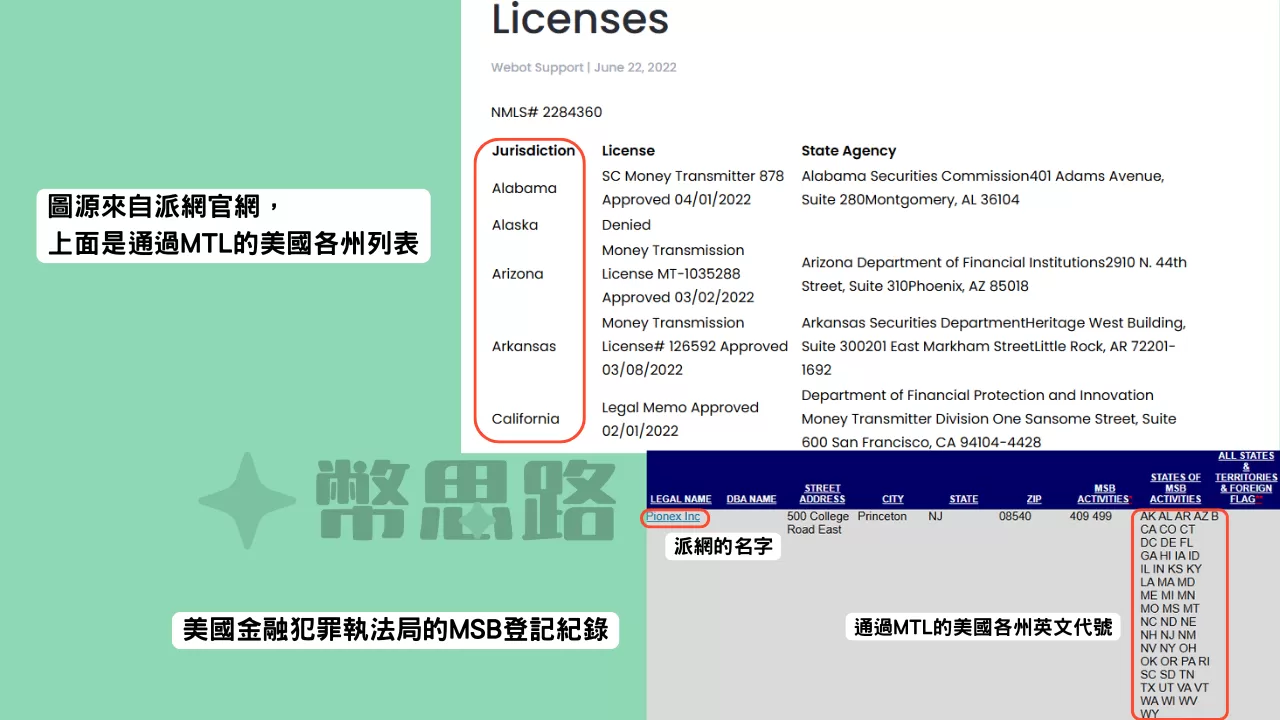This screenshot has height=720, width=1280.
Task: Select the Arkansas jurisdiction row
Action: pos(523,346)
